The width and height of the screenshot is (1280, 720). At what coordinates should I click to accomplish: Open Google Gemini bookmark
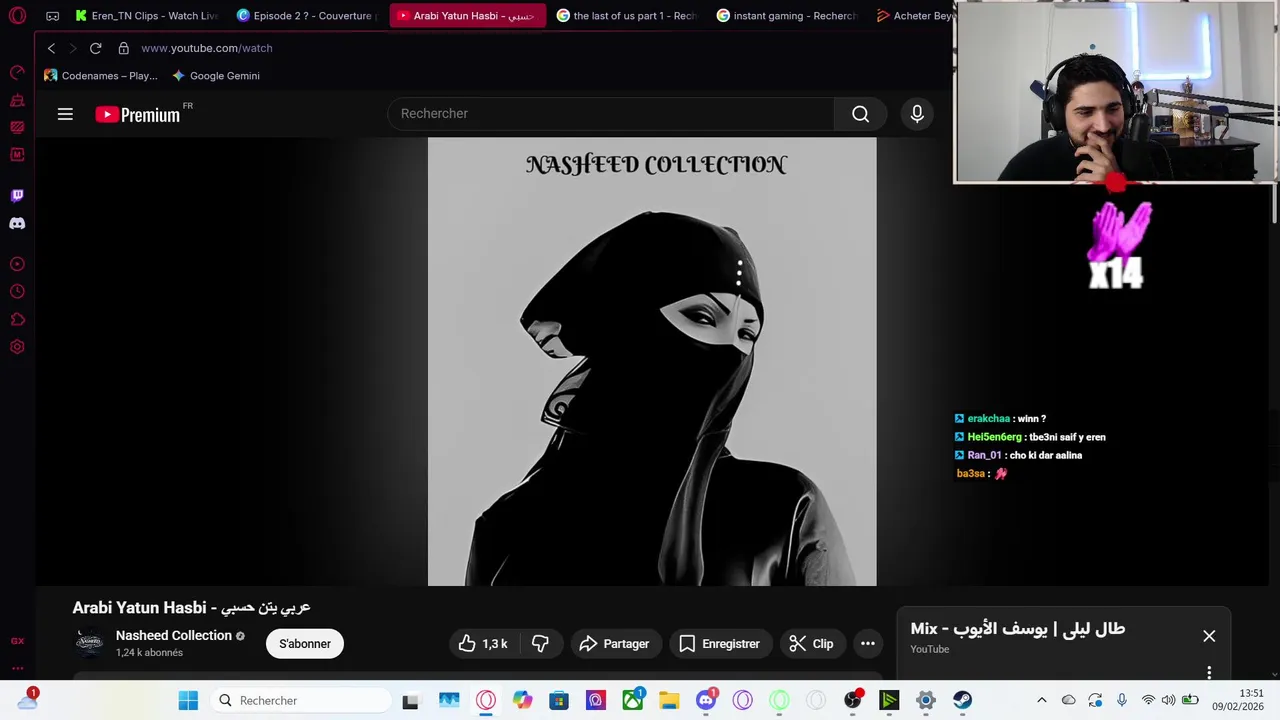[x=216, y=76]
